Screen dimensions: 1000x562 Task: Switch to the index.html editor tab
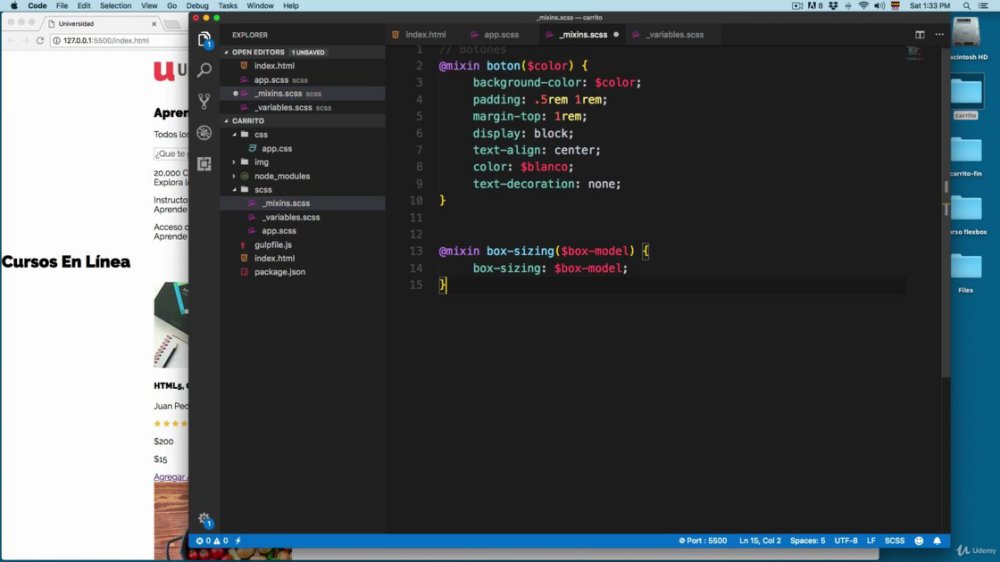click(x=425, y=34)
